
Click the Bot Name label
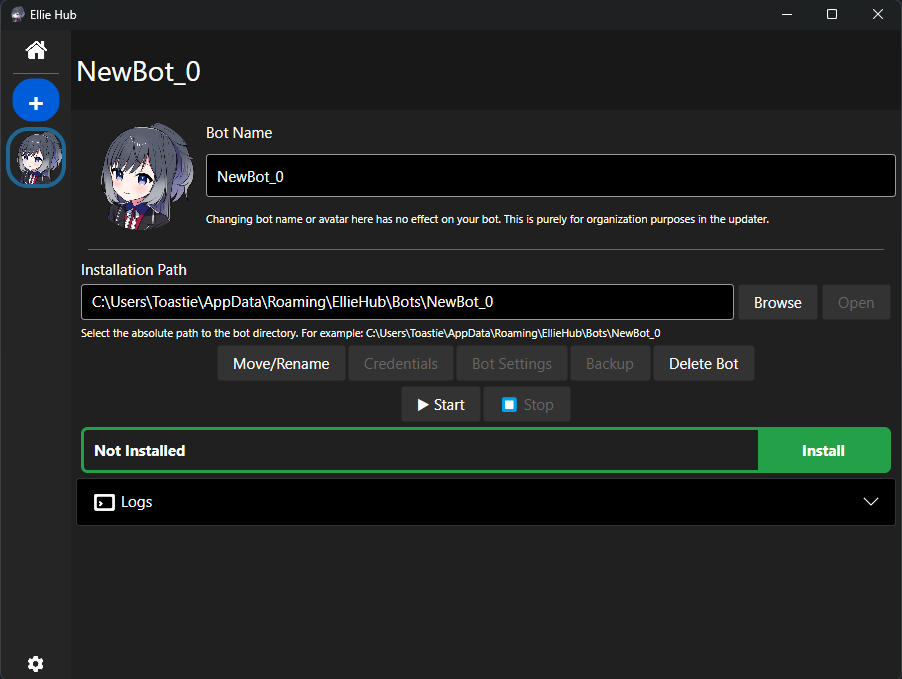(239, 133)
